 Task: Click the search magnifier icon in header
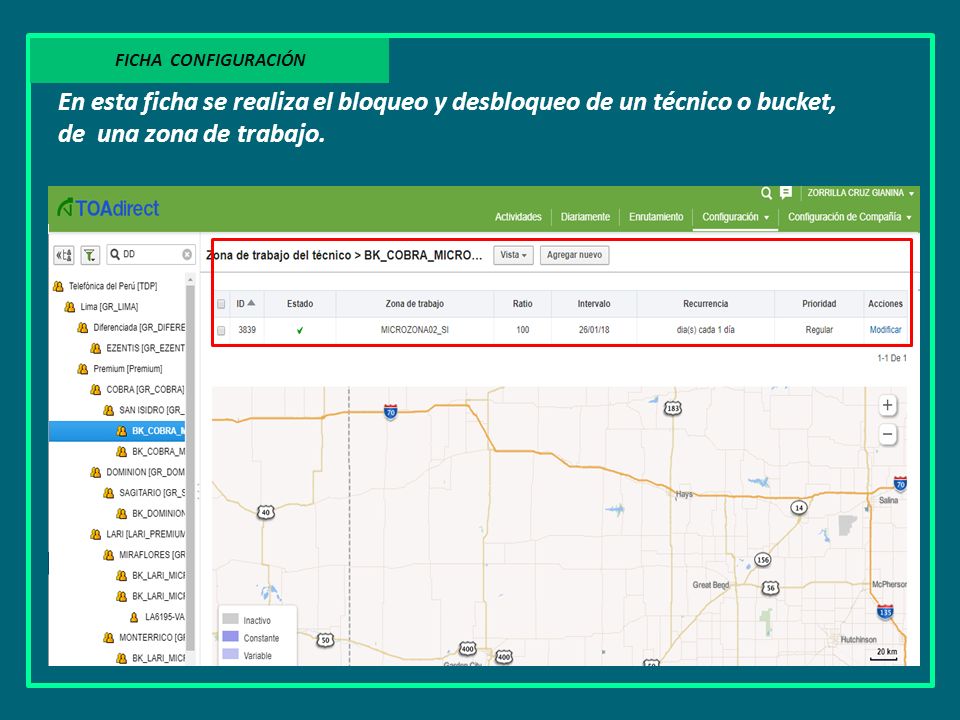coord(766,193)
